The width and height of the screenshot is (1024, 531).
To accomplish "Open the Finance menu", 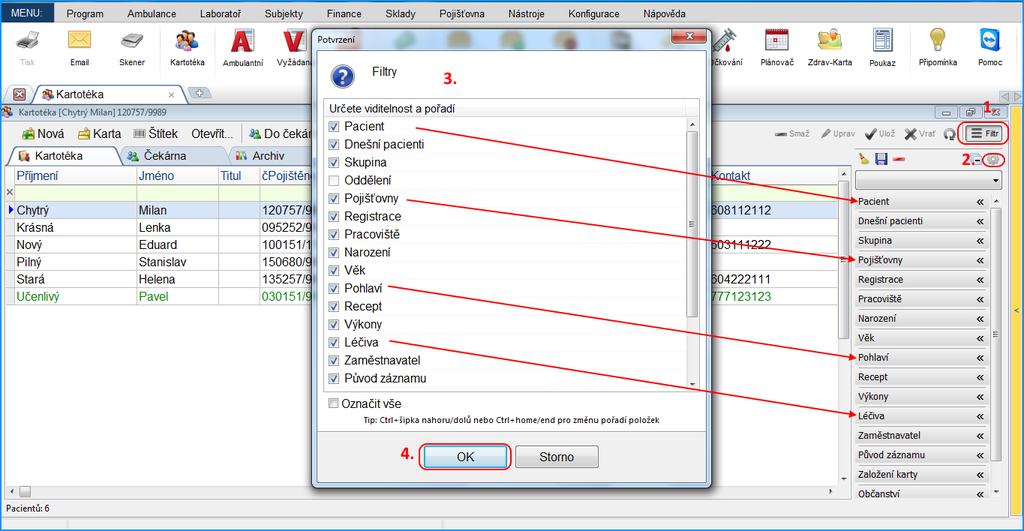I will point(344,13).
